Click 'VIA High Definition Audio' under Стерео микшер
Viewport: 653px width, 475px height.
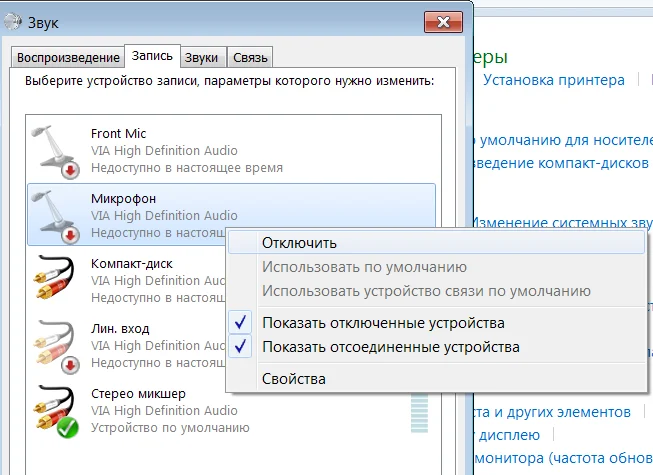(164, 410)
